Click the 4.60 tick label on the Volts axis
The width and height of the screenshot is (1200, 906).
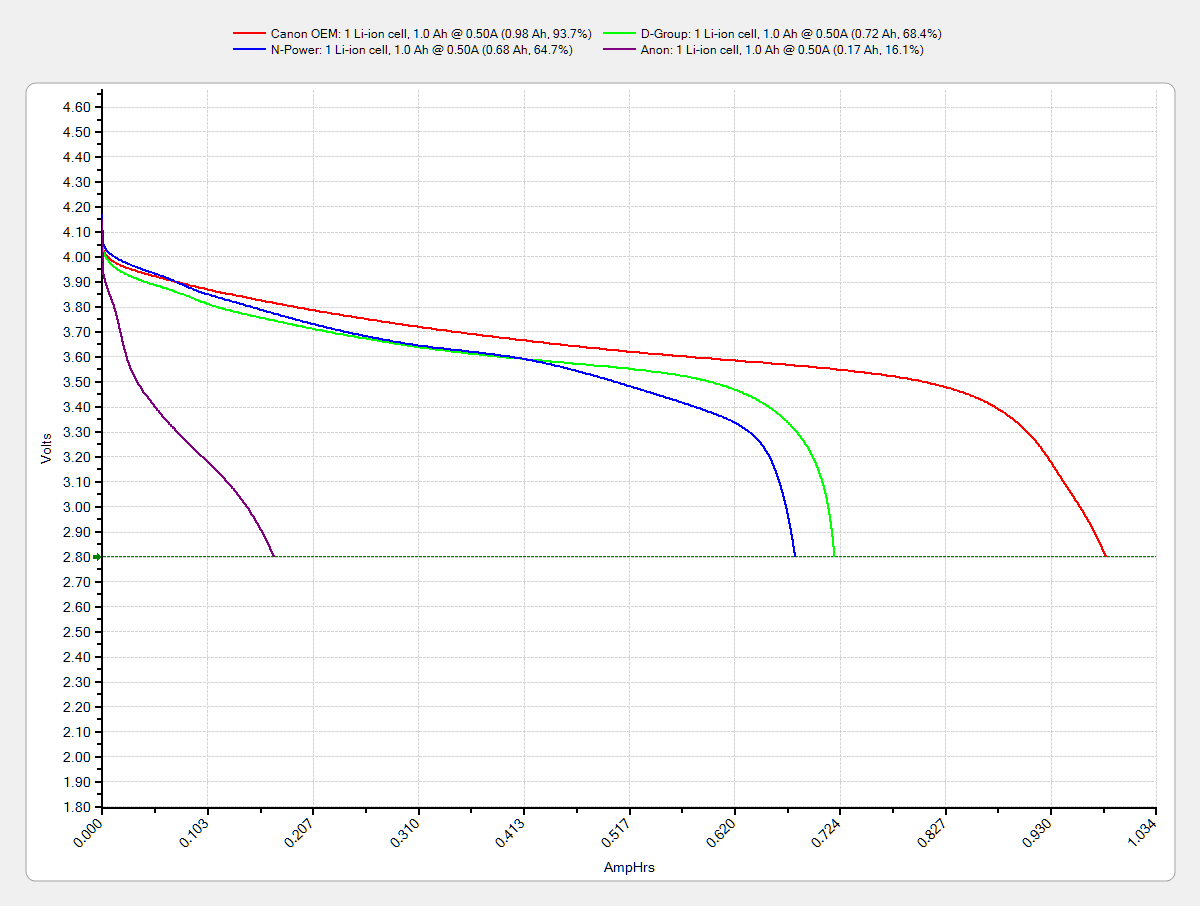click(77, 107)
